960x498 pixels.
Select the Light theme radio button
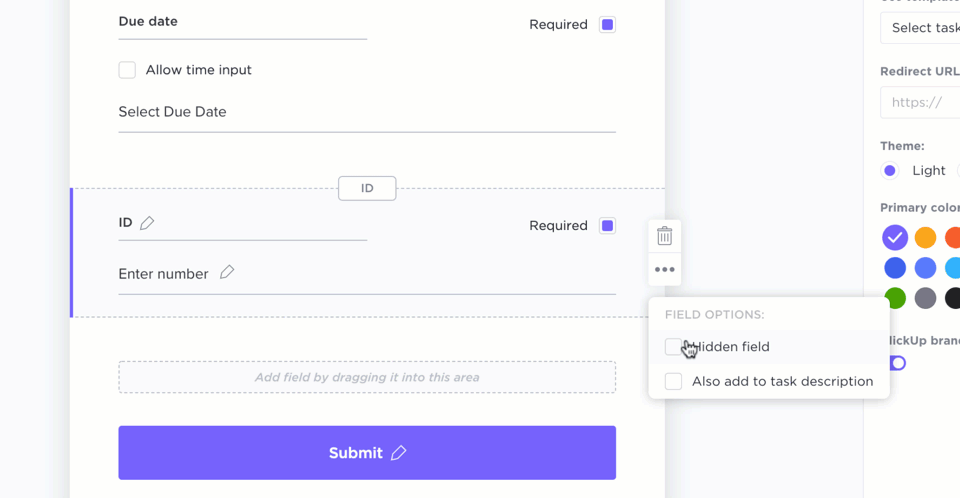[x=890, y=171]
